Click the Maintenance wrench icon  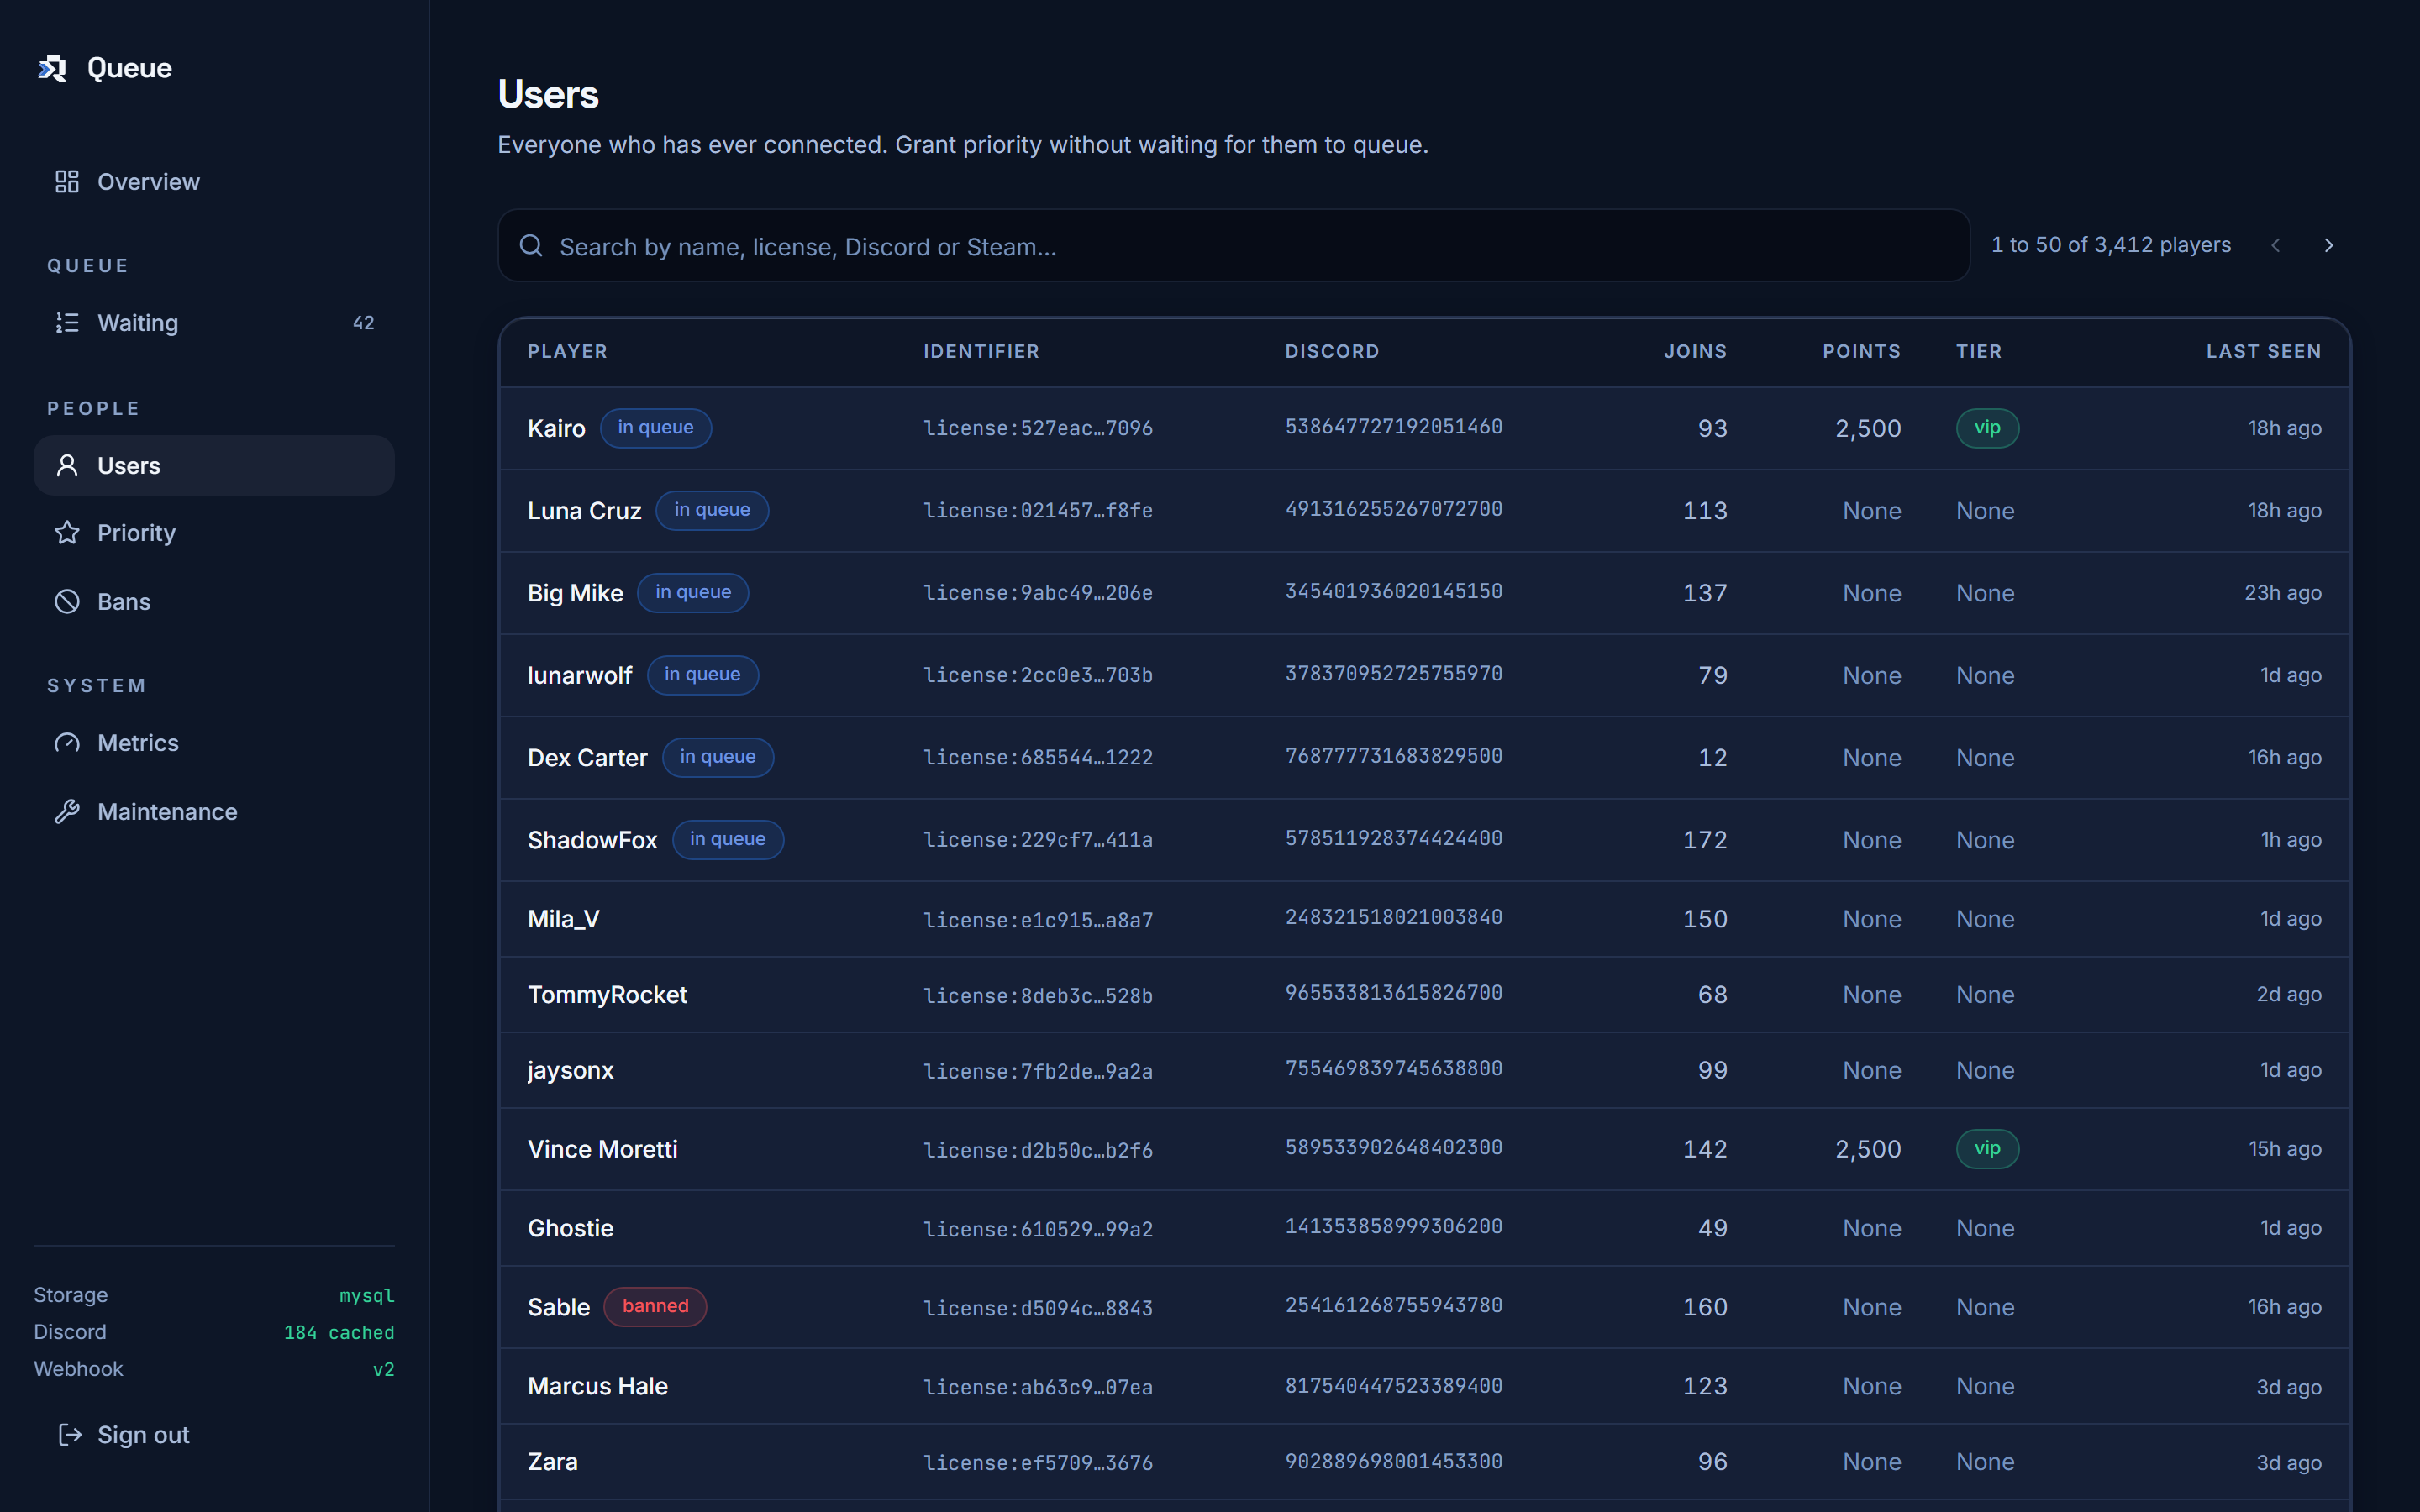click(x=67, y=812)
